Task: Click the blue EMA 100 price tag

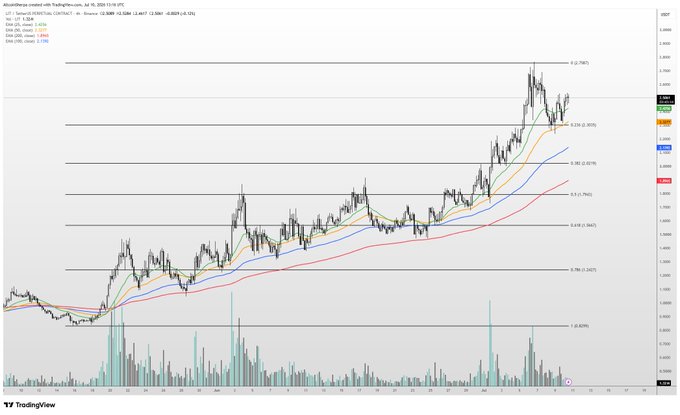Action: click(x=665, y=148)
